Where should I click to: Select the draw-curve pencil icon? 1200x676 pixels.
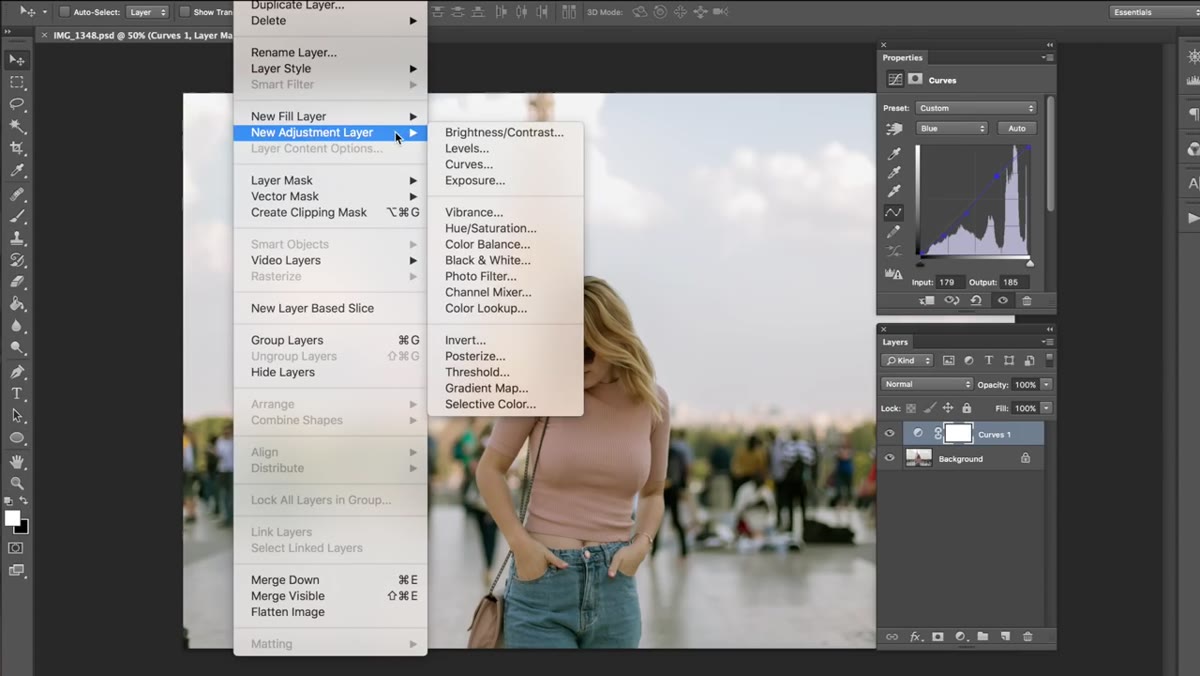[x=894, y=232]
